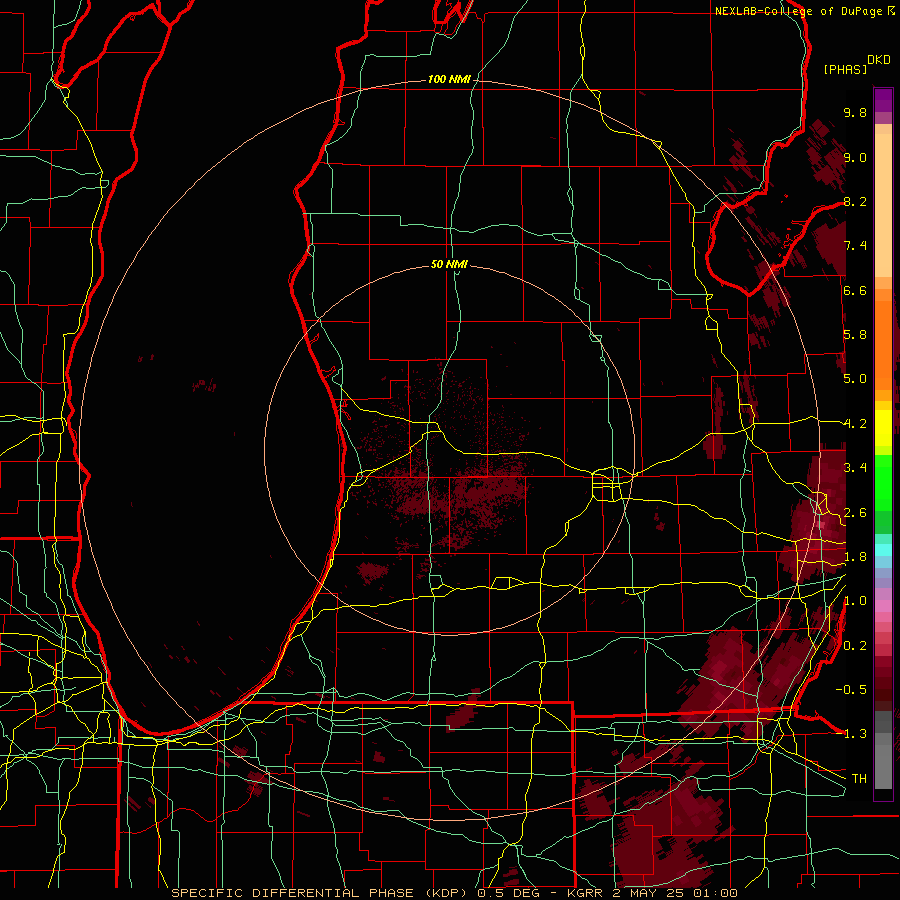Click the 7.4 legend value
The height and width of the screenshot is (900, 900).
pyautogui.click(x=855, y=246)
